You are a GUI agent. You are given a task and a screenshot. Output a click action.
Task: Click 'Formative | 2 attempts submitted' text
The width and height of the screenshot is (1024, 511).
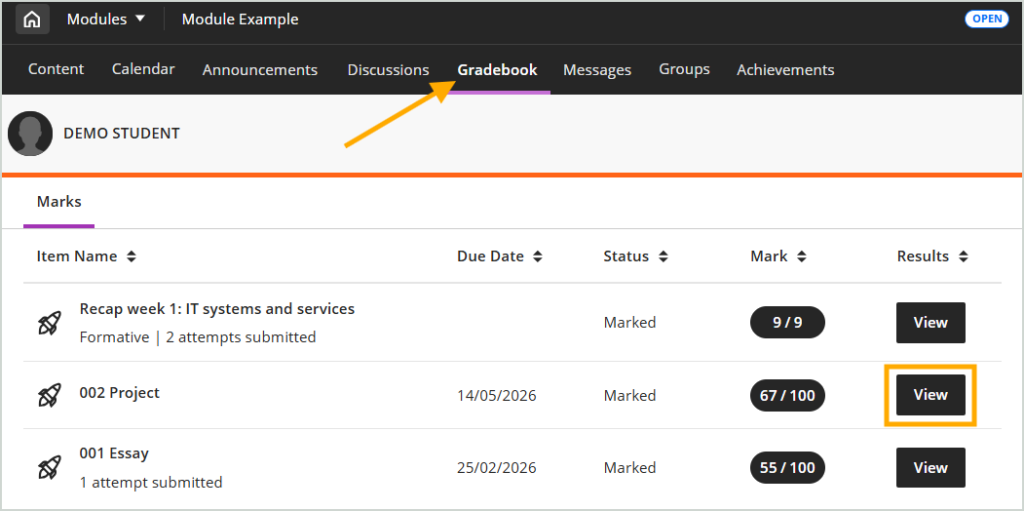[x=198, y=337]
